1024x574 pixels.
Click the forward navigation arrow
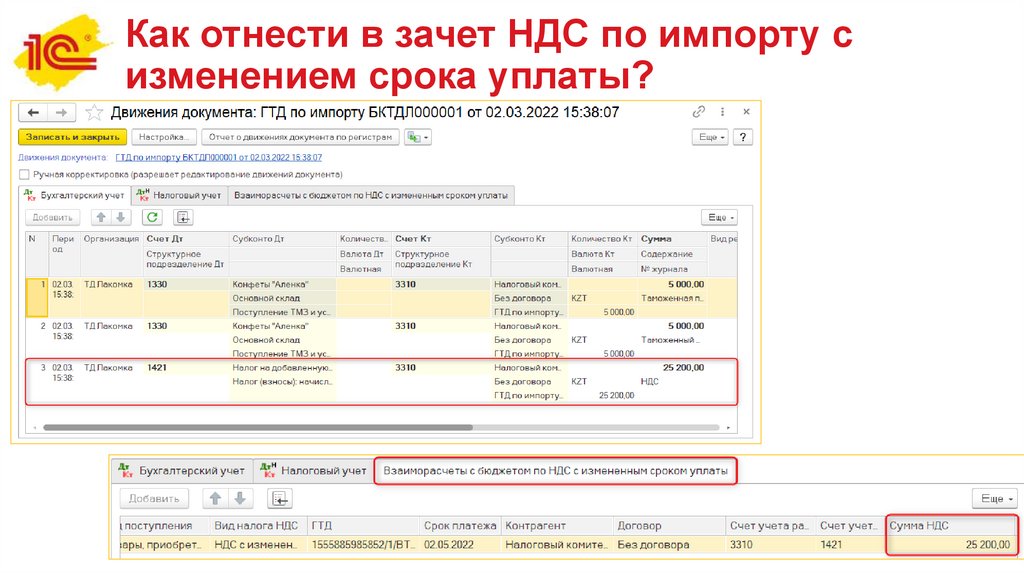(61, 112)
